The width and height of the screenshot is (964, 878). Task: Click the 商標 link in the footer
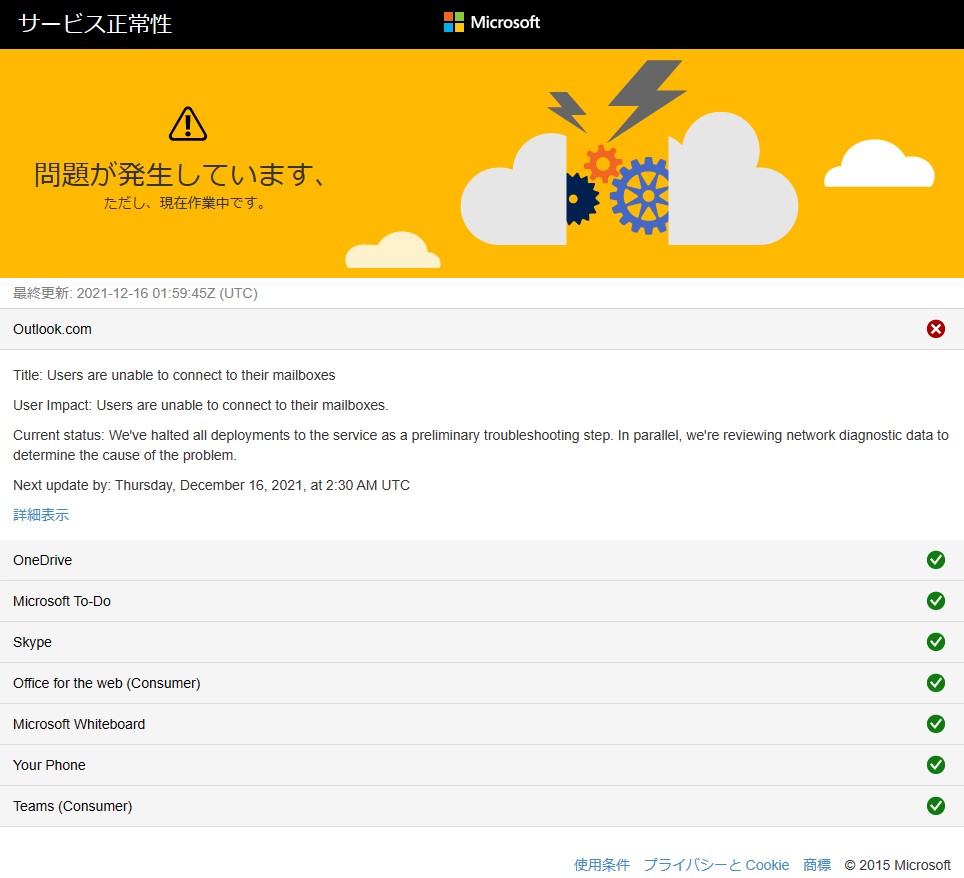pos(816,864)
